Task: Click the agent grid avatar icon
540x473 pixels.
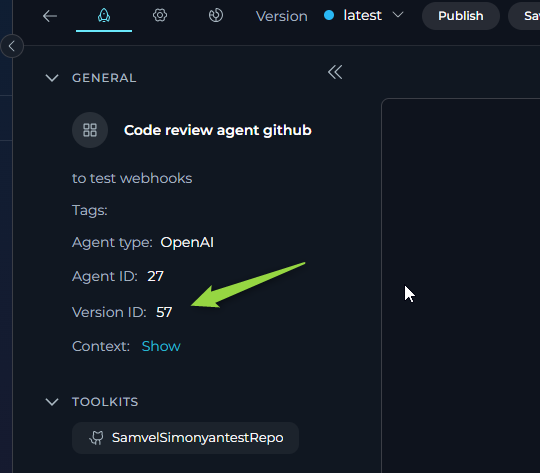Action: tap(90, 130)
